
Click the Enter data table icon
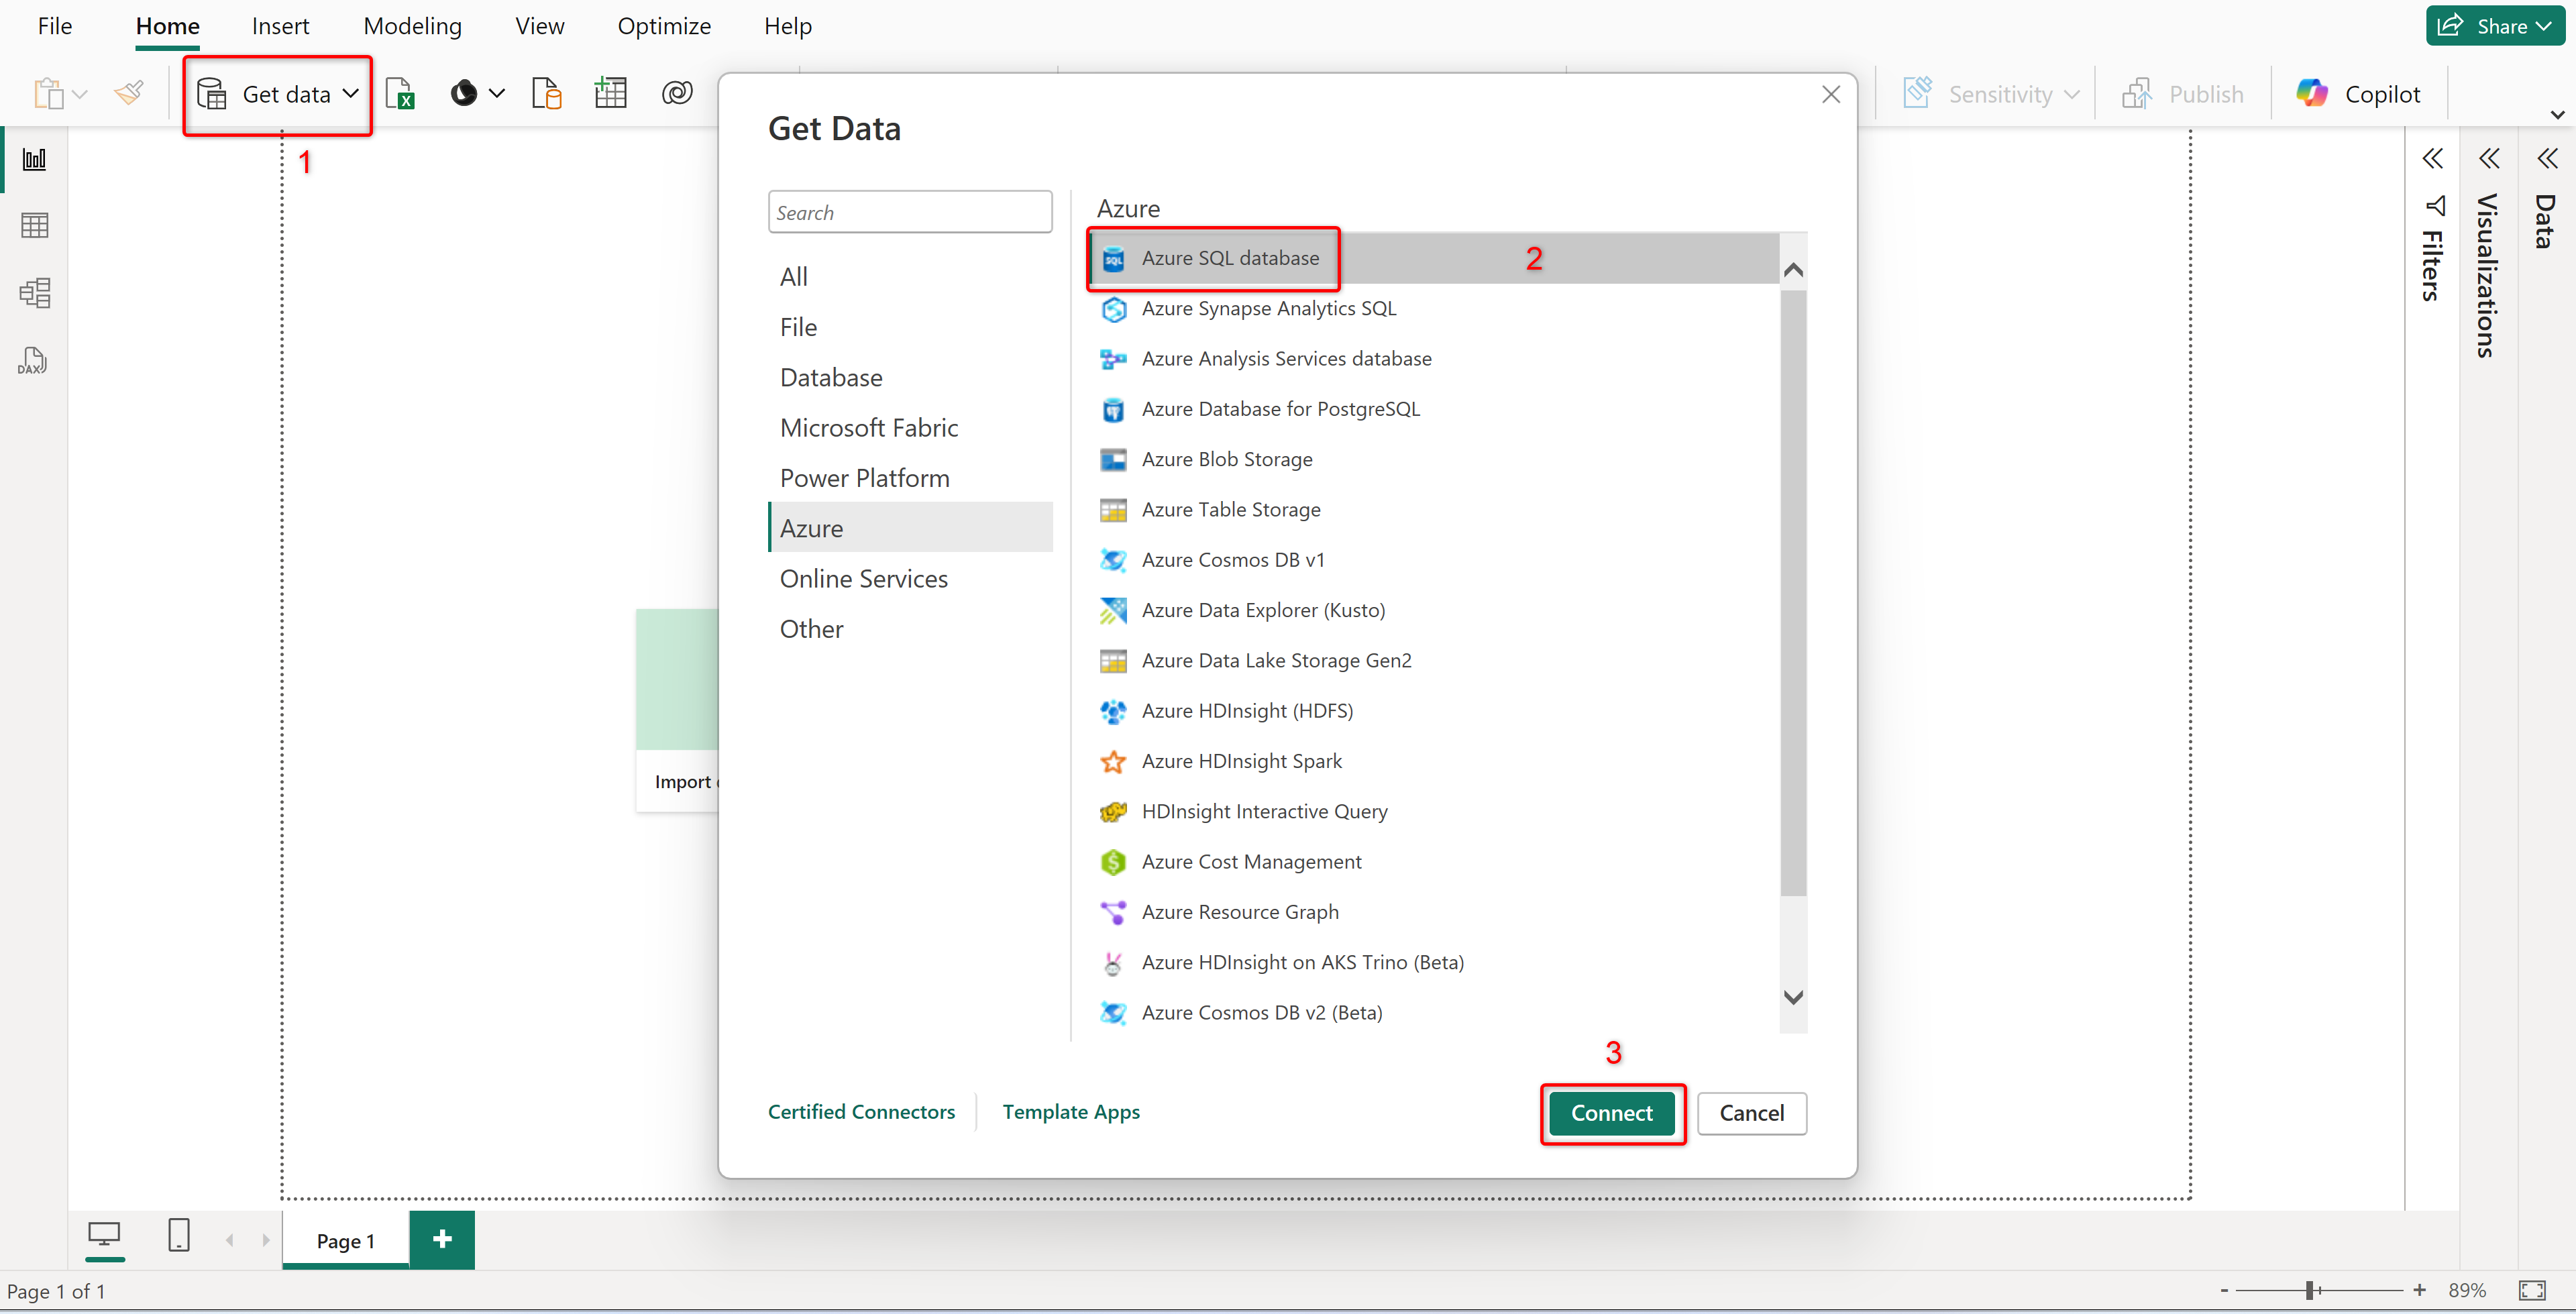[x=610, y=94]
